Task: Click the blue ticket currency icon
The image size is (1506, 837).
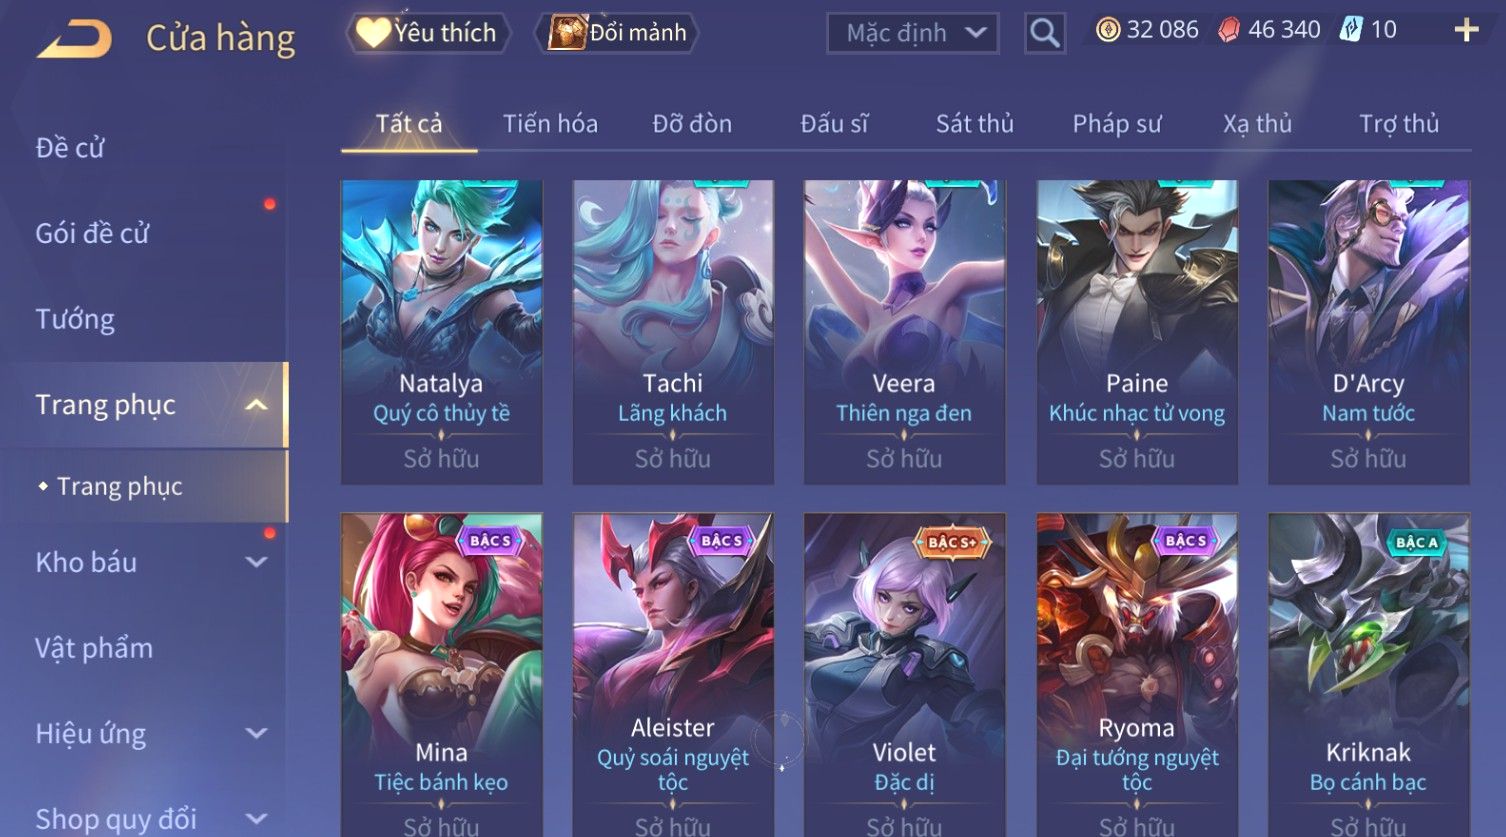Action: [1351, 30]
